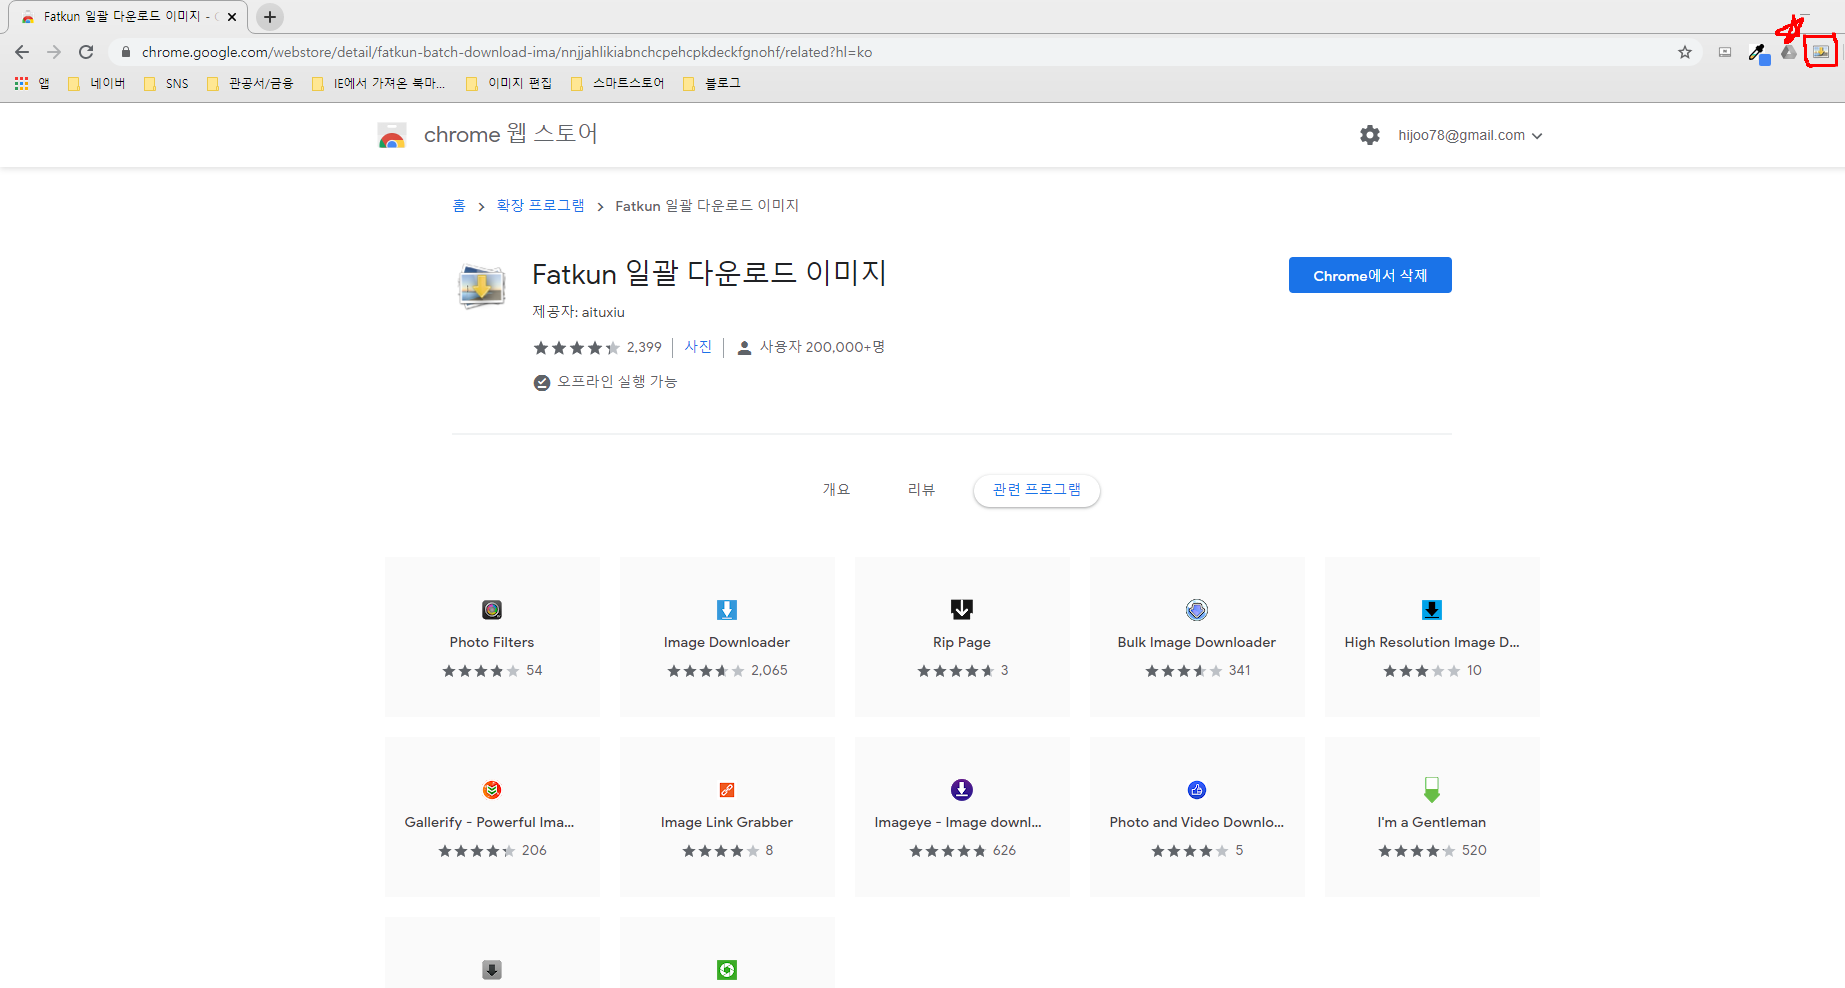
Task: Open a new browser tab
Action: 270,17
